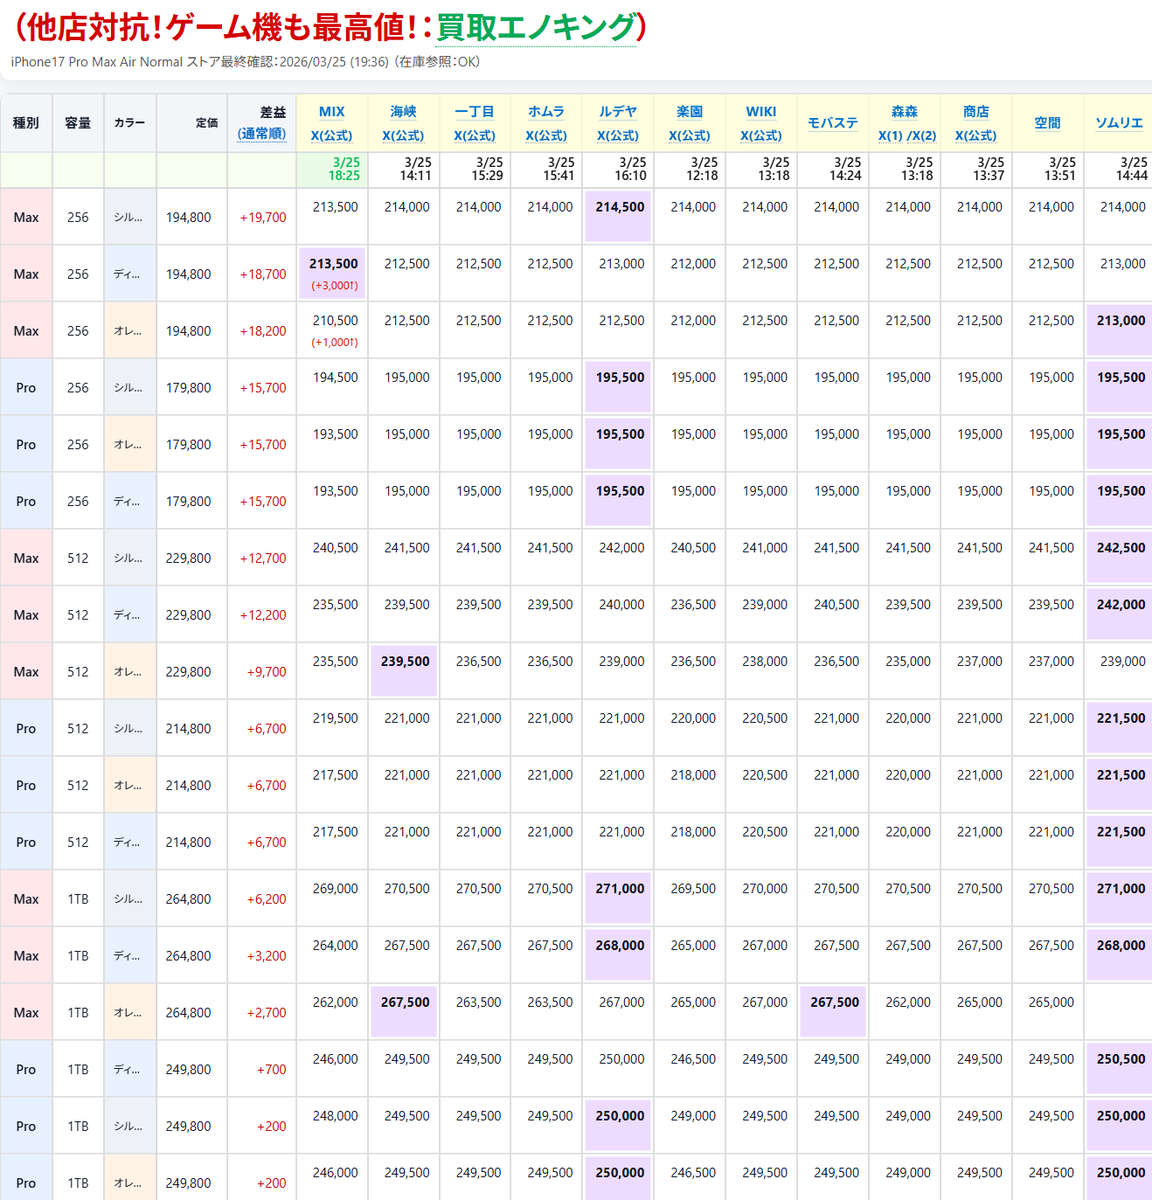Open the ルデヤ store header link
1152x1200 pixels.
[618, 112]
